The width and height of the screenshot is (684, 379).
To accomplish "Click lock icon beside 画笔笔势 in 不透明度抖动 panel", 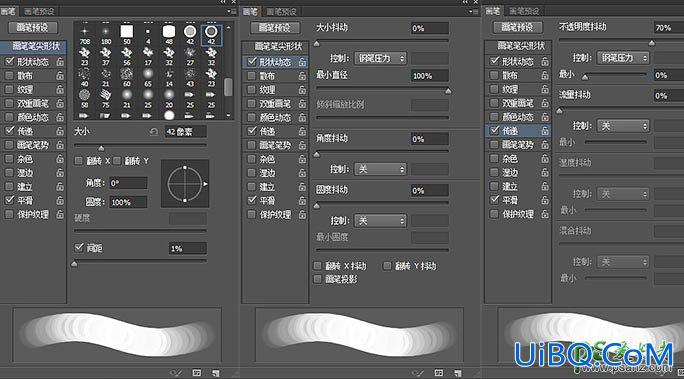I will click(x=545, y=144).
